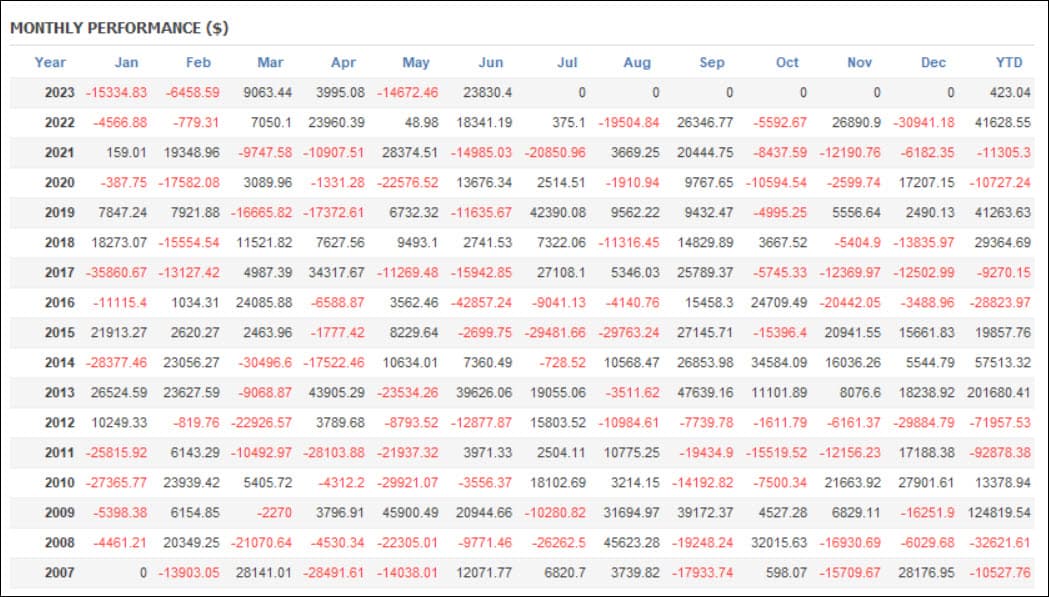Click the 2007 year row label
This screenshot has width=1049, height=597.
click(x=60, y=572)
